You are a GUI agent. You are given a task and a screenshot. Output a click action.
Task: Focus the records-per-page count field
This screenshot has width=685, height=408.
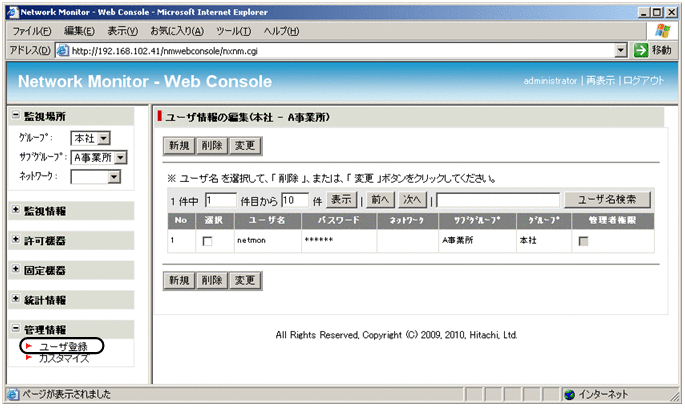295,201
